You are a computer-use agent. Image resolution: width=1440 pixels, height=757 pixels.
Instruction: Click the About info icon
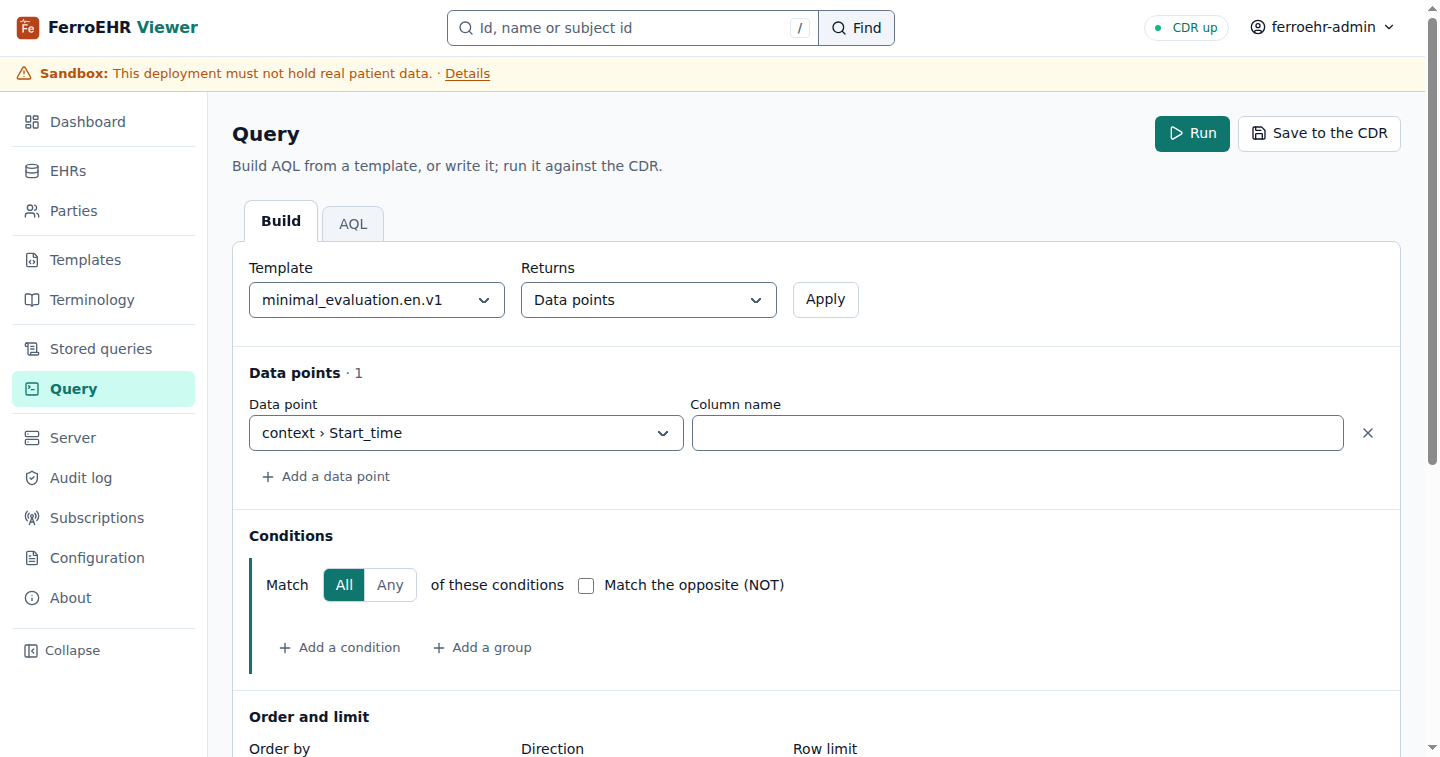(x=32, y=598)
